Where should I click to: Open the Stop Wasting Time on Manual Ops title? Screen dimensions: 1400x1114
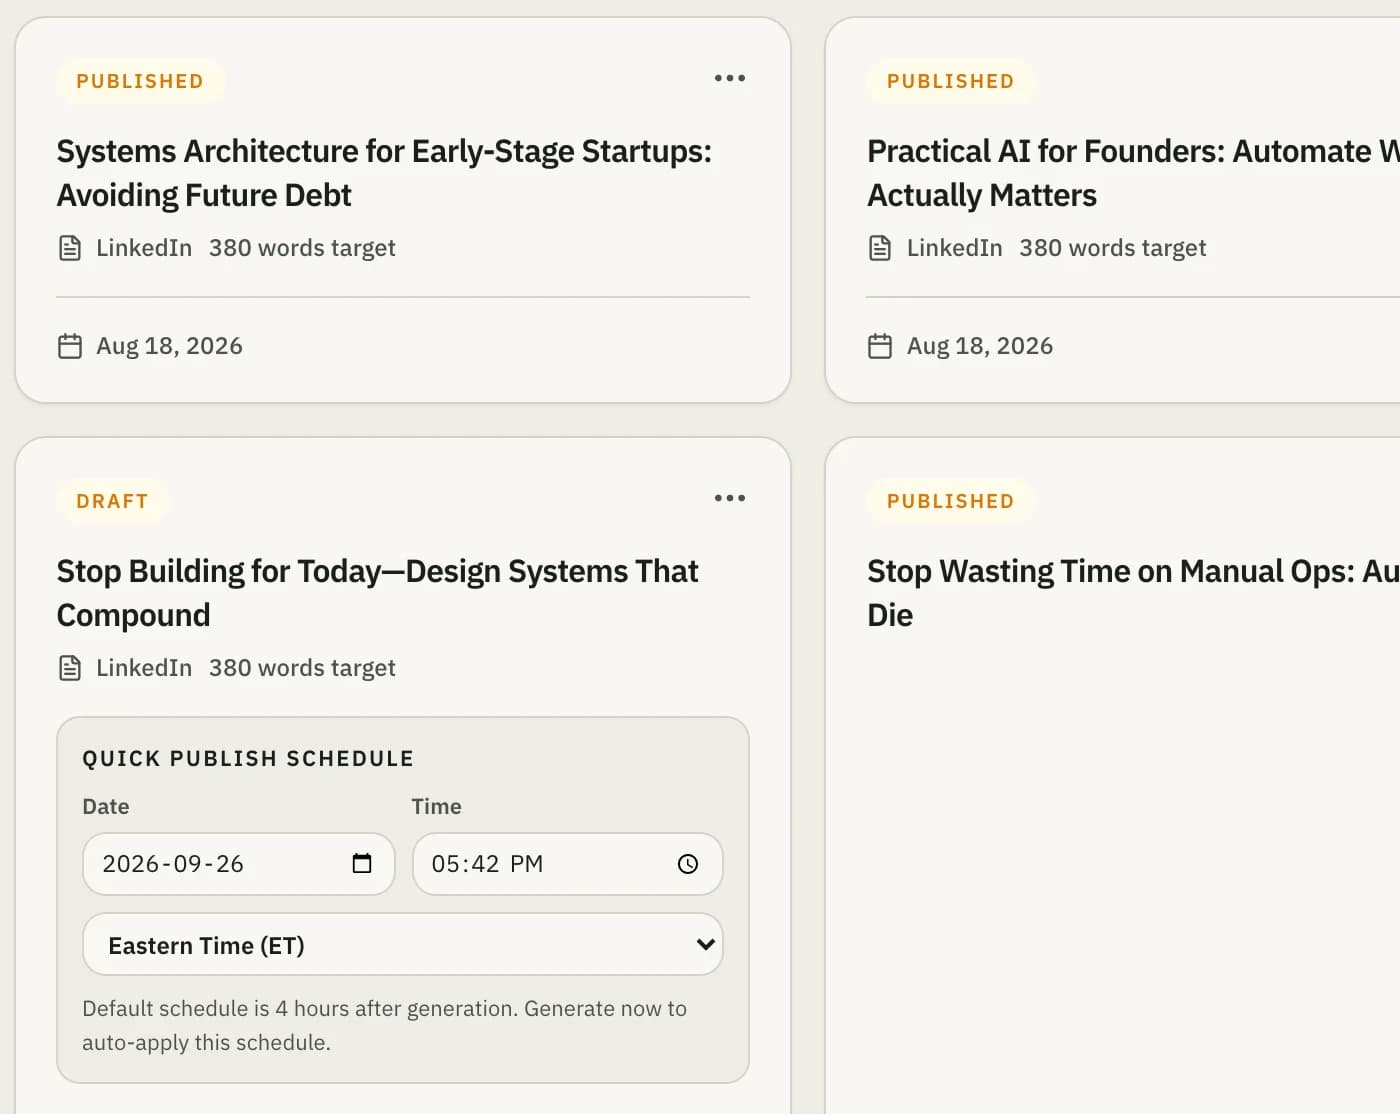[x=1133, y=593]
